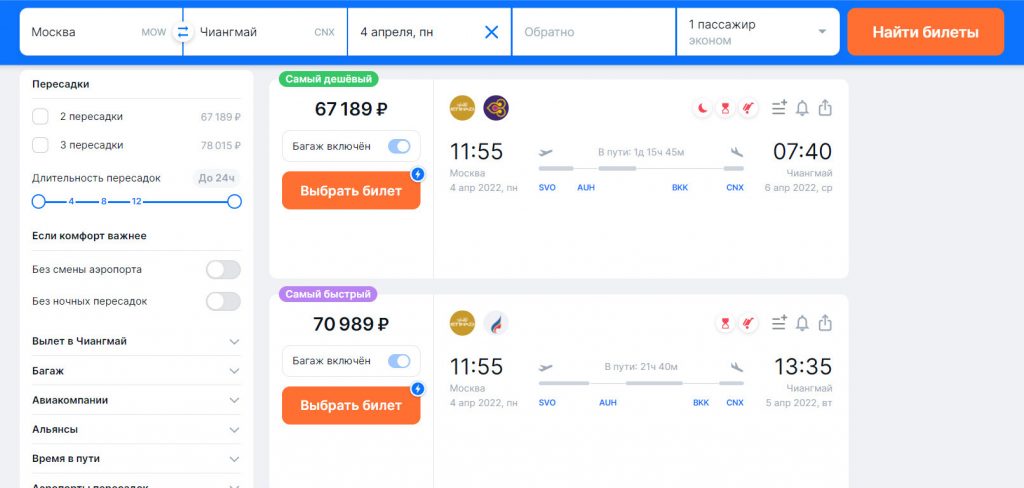
Task: Enable Без ночных пересадок switch
Action: (223, 301)
